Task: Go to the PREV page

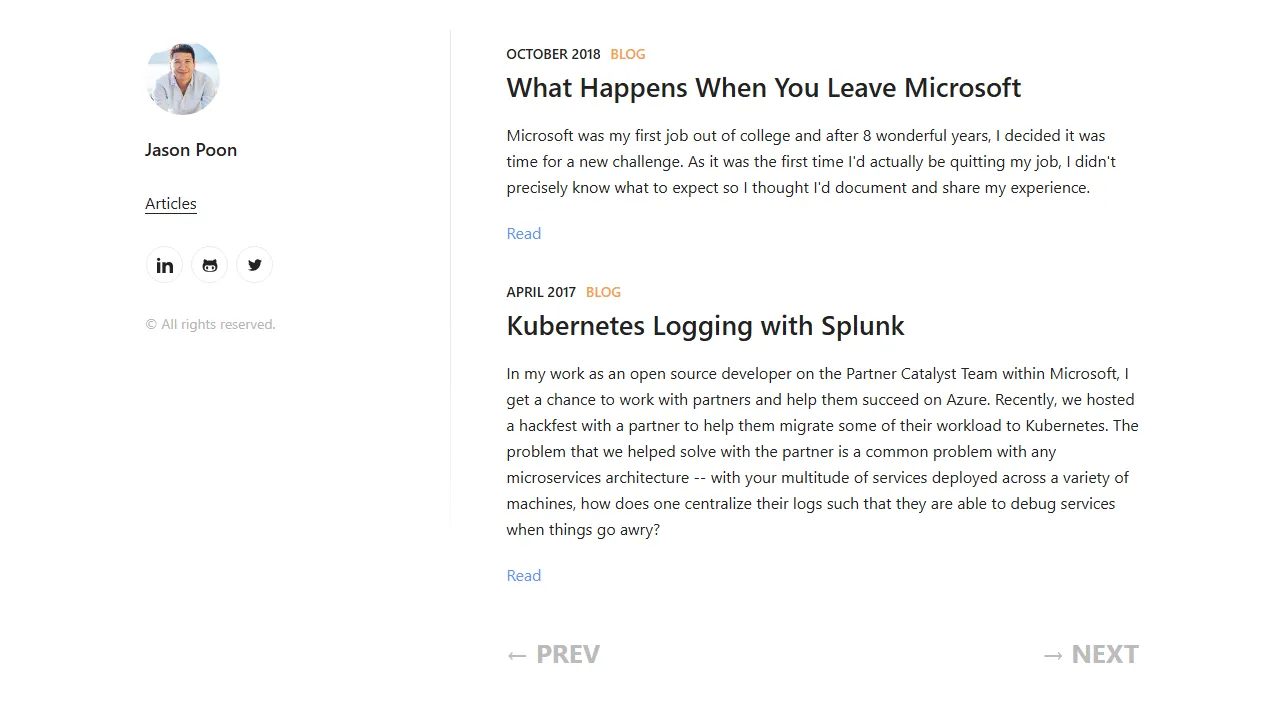Action: coord(553,655)
